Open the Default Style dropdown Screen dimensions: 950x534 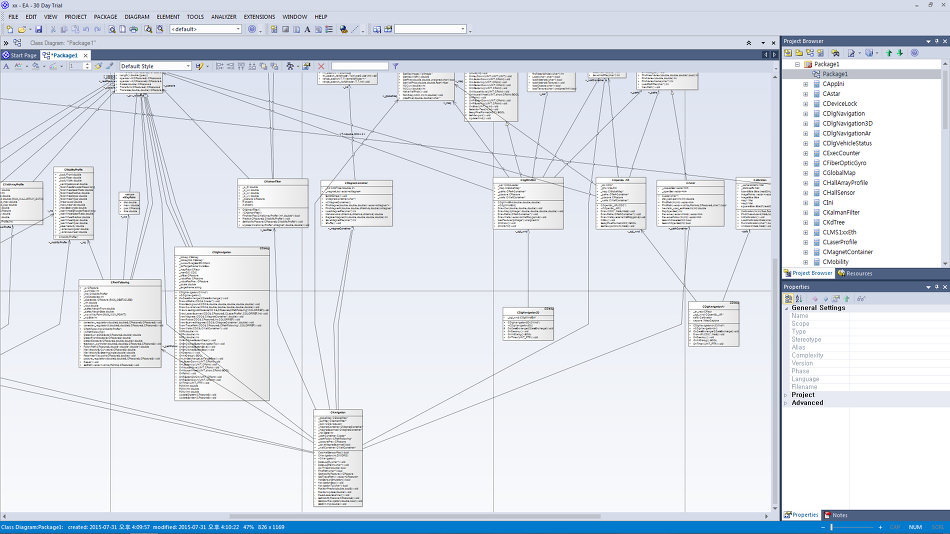click(x=188, y=66)
